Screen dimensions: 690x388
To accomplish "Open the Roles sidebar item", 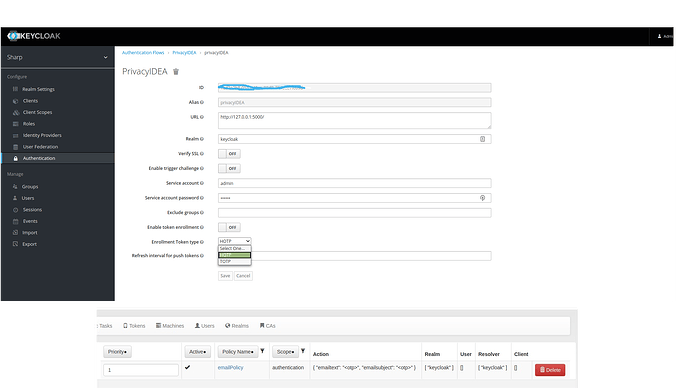I will (29, 124).
